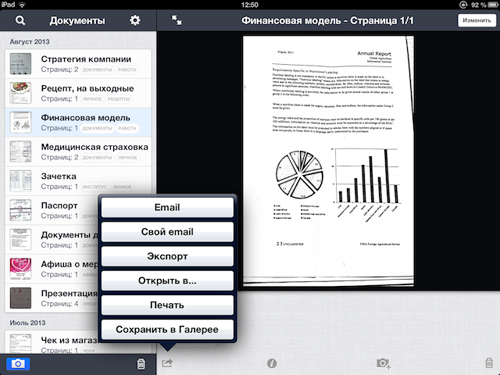This screenshot has height=375, width=500.
Task: Click the trash icon under document list
Action: pos(141,364)
